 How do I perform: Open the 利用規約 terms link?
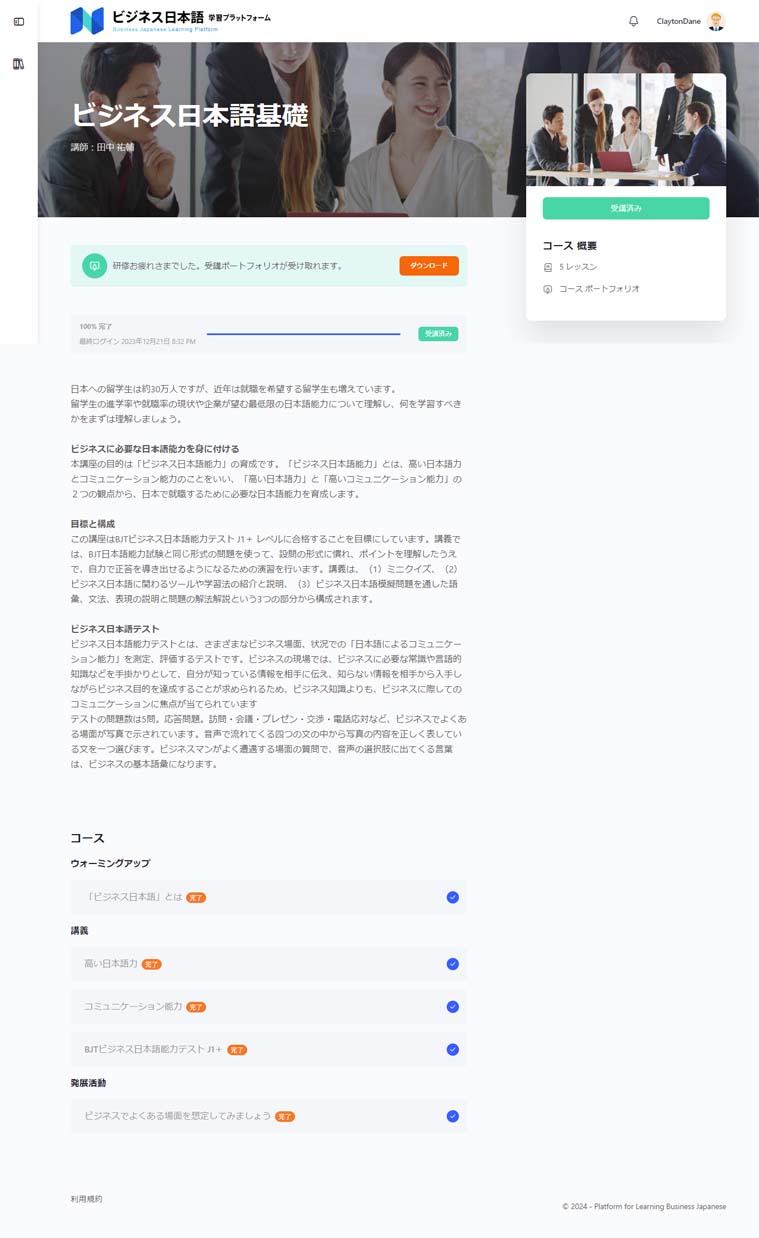(86, 1198)
